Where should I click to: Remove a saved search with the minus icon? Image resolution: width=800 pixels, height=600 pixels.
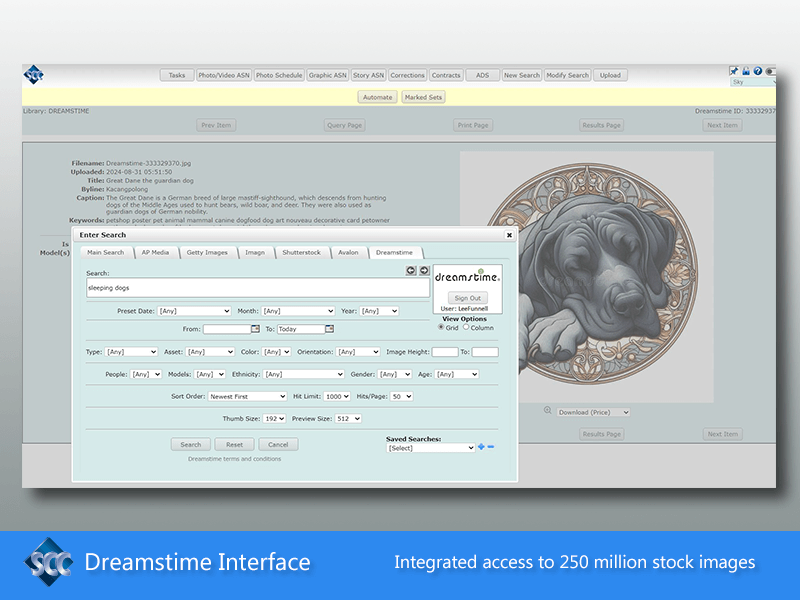491,447
